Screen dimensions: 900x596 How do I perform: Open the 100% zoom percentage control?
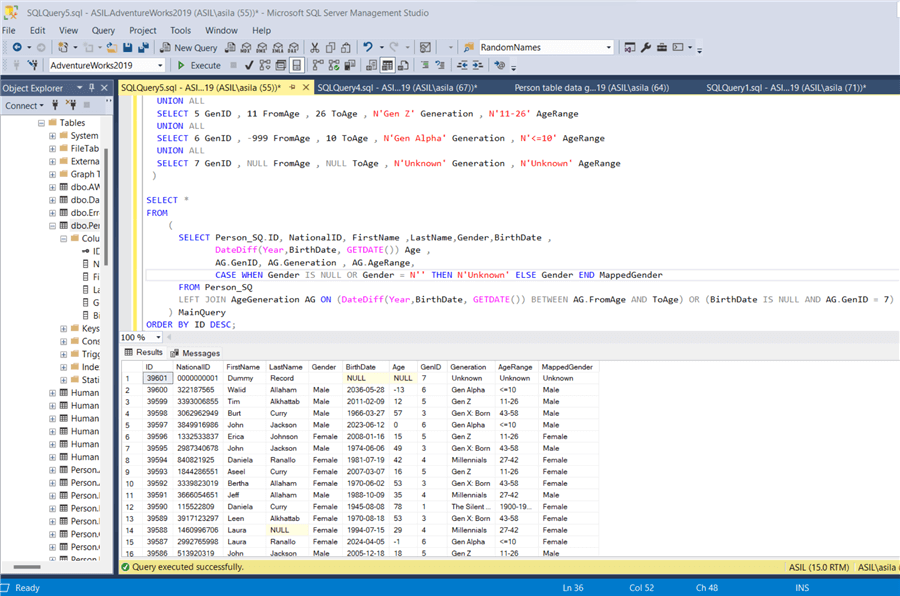coord(140,338)
